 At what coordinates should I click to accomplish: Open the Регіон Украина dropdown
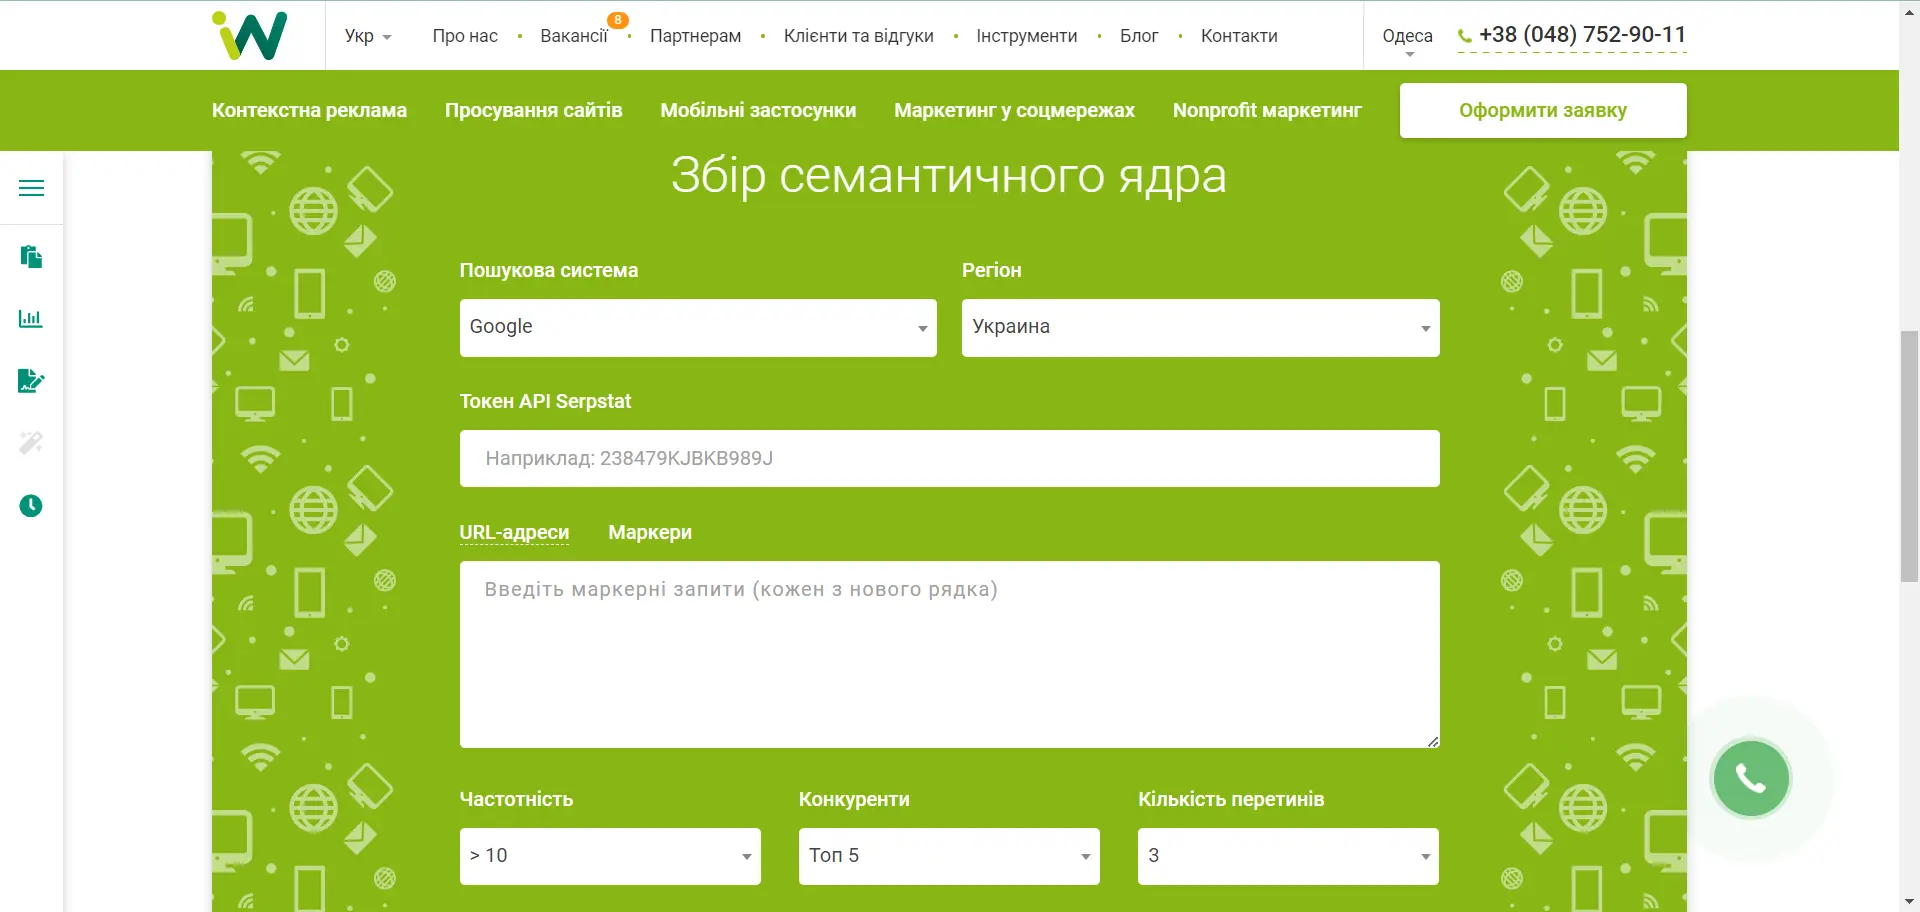(1201, 328)
